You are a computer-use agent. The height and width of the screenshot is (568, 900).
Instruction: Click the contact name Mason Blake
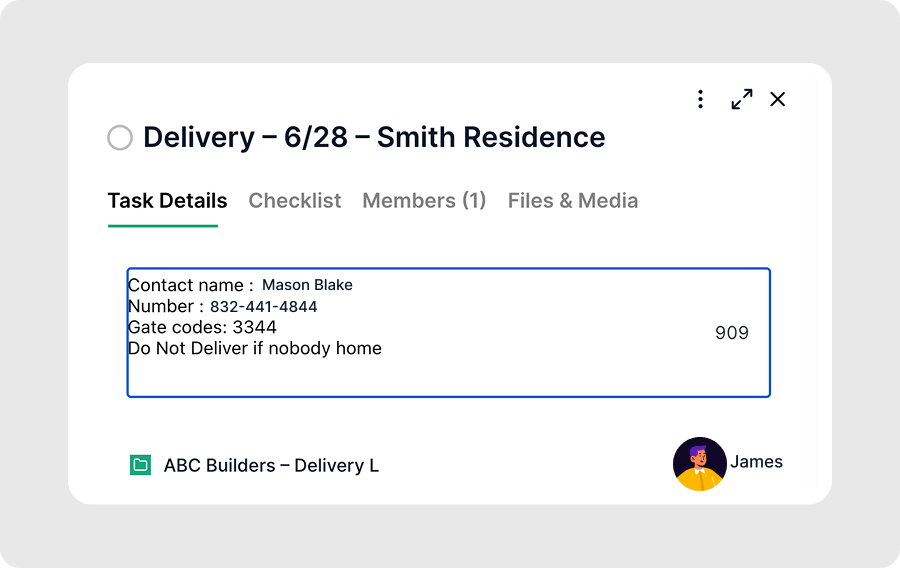click(307, 285)
